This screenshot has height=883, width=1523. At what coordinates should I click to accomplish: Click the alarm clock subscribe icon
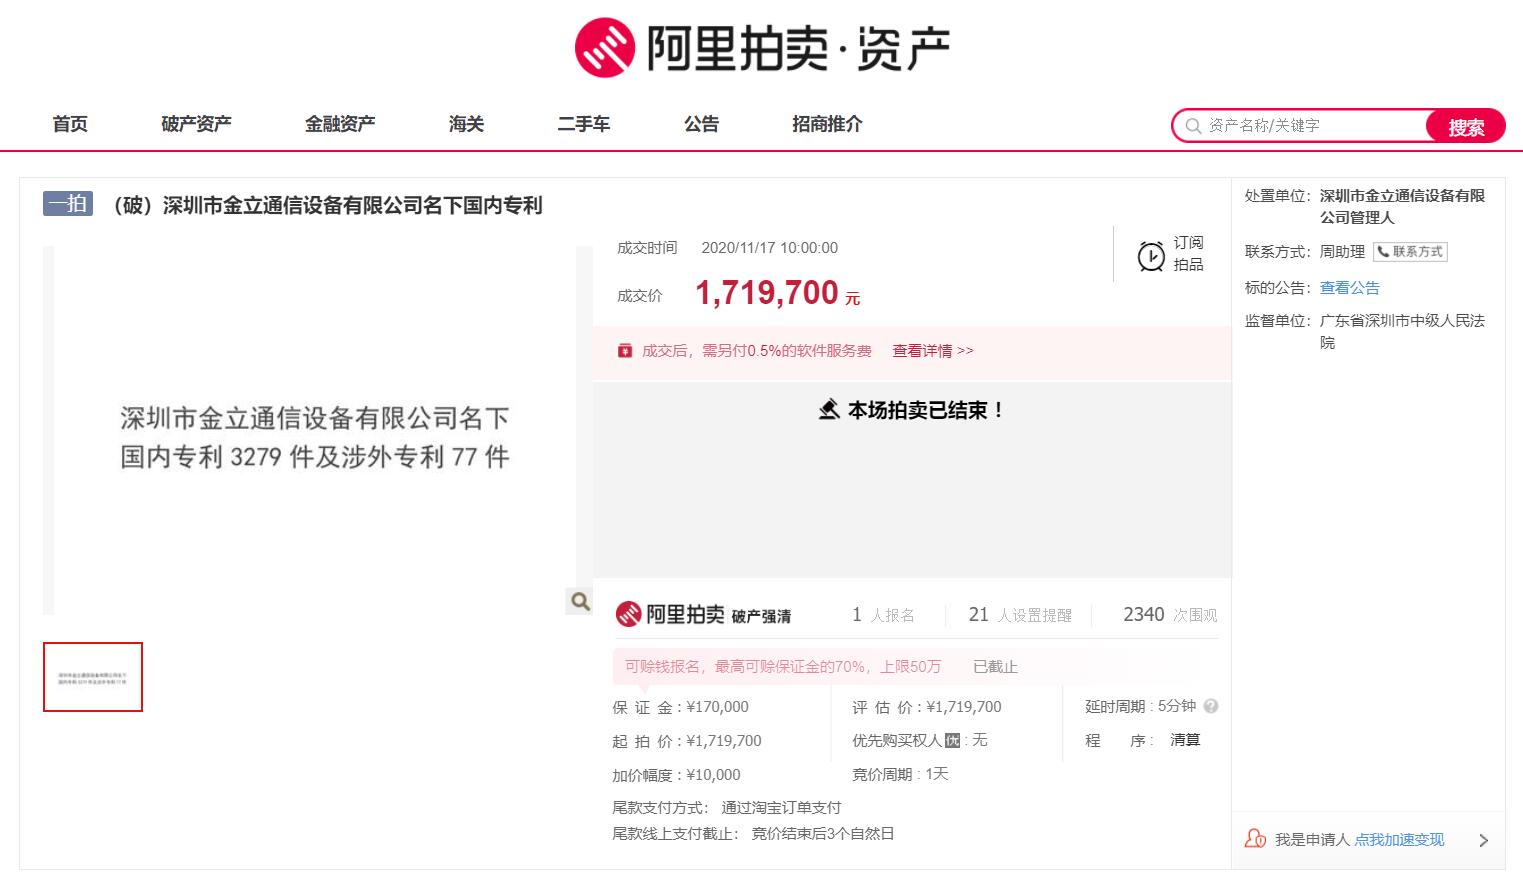1151,256
